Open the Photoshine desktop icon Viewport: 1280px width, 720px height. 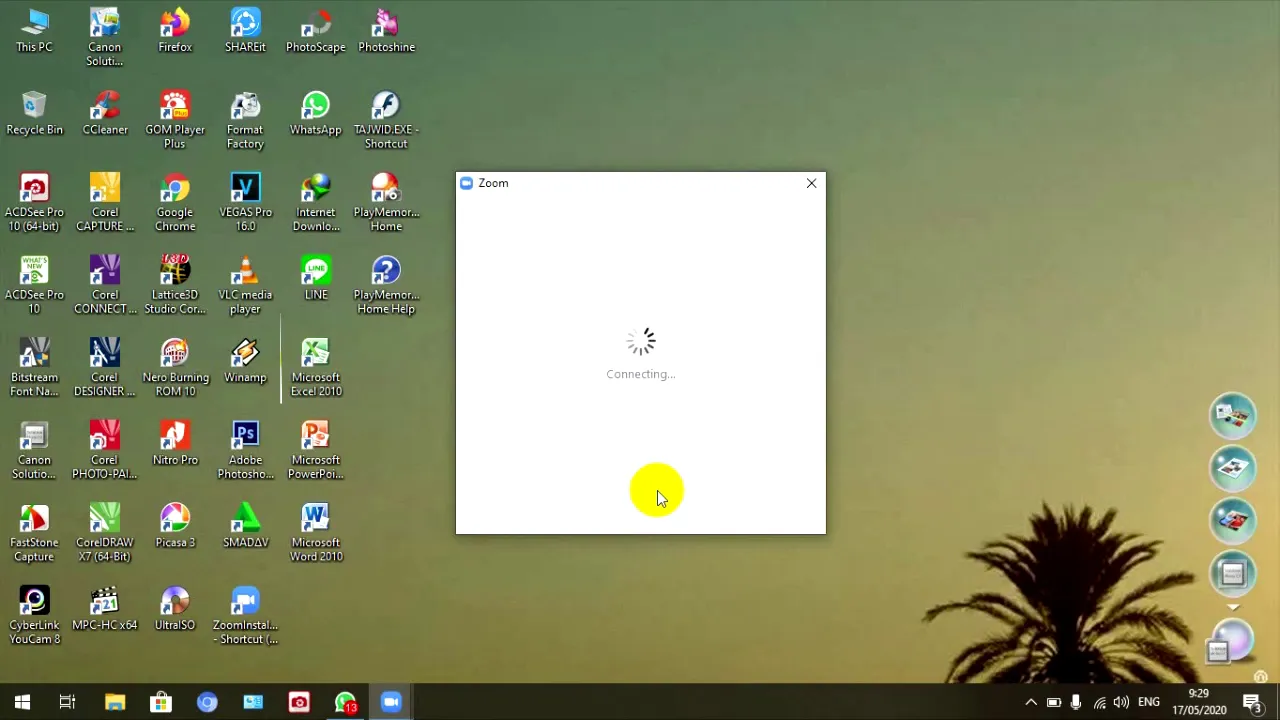pyautogui.click(x=386, y=30)
